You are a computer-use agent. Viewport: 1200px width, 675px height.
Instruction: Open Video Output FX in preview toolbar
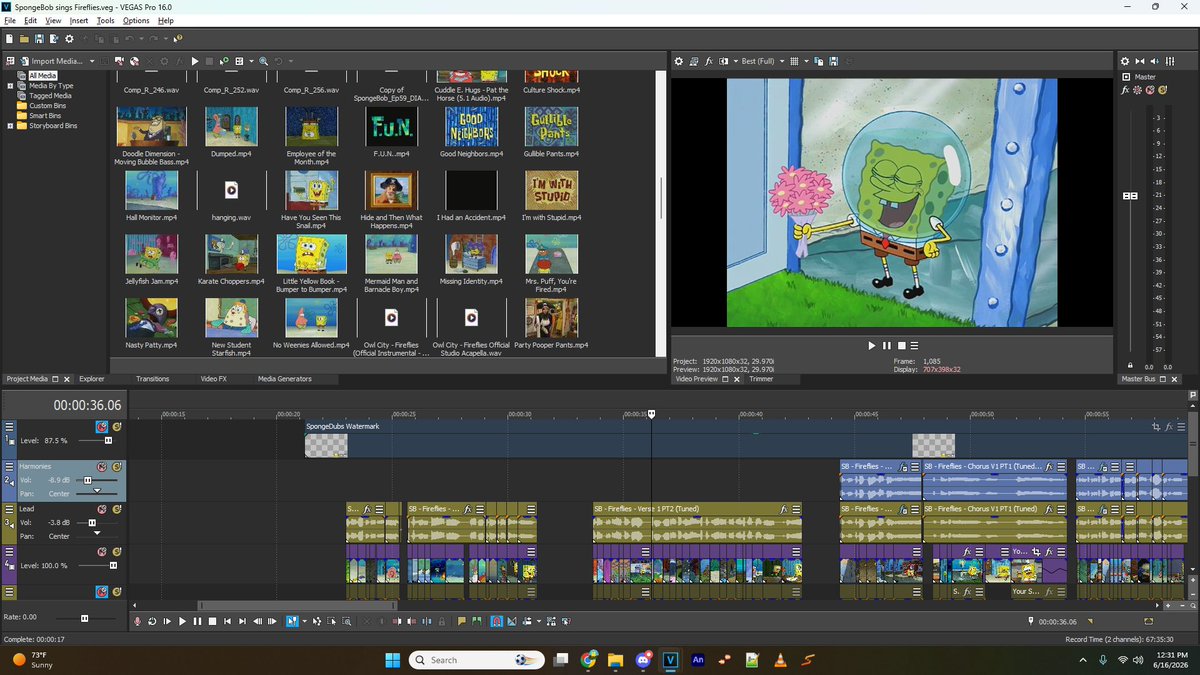tap(709, 61)
